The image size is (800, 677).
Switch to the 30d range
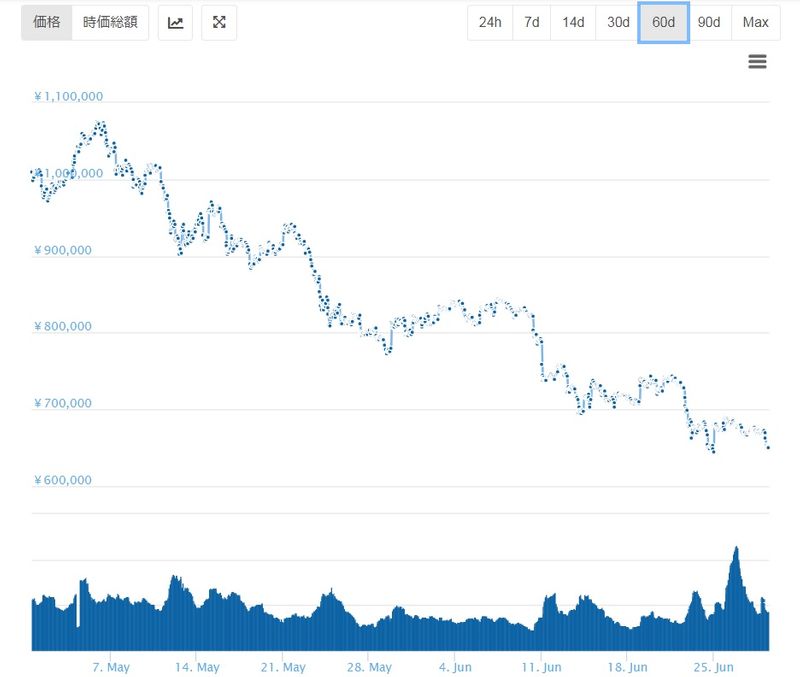click(x=617, y=23)
